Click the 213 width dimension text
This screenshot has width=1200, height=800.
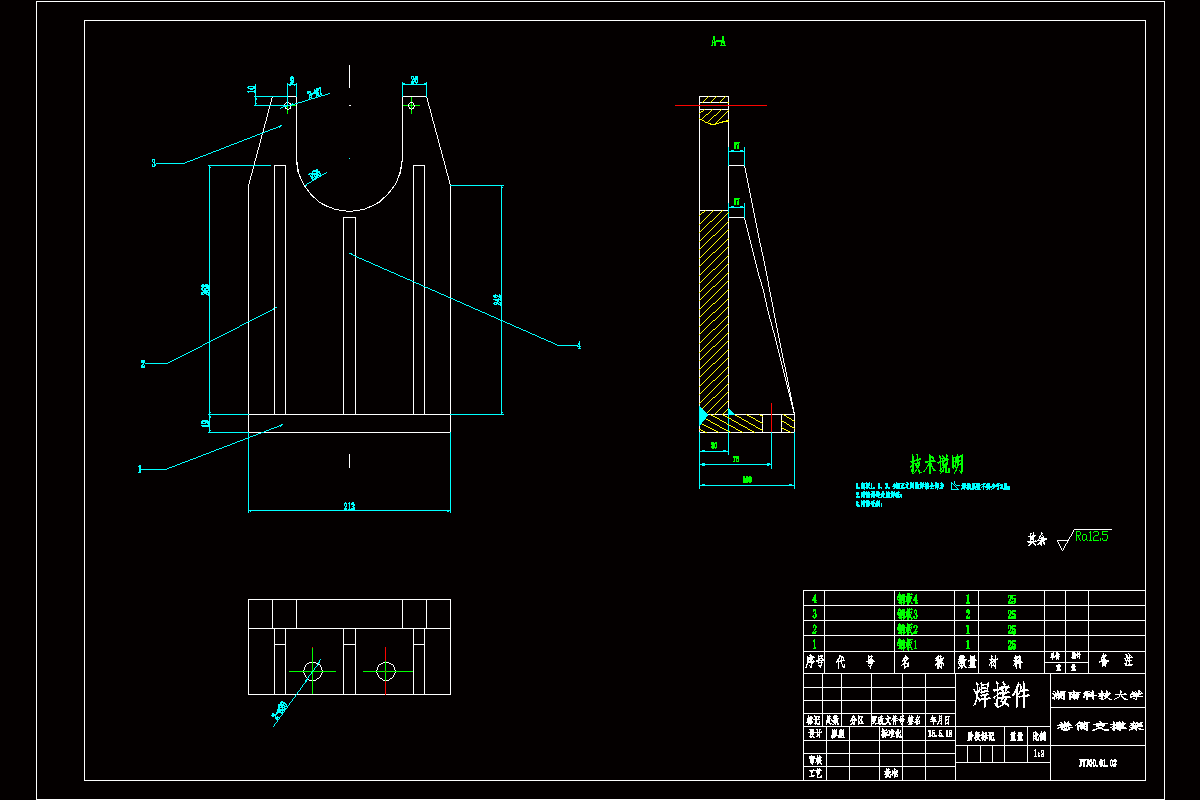[349, 506]
